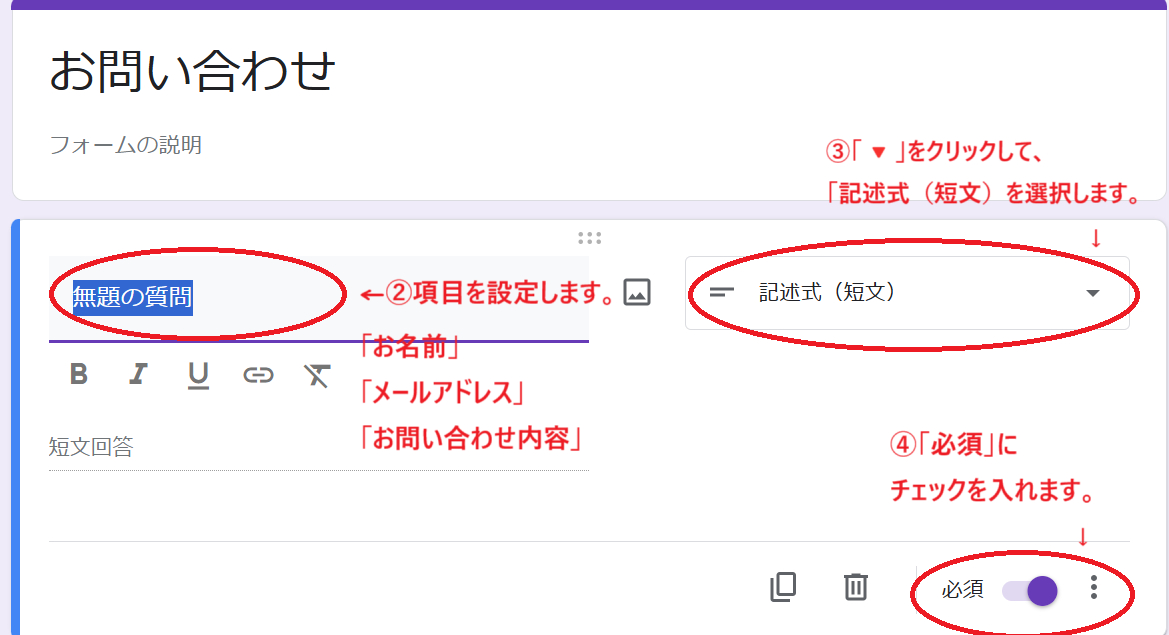Grab the six-dot drag handle
1169x635 pixels.
click(x=589, y=238)
